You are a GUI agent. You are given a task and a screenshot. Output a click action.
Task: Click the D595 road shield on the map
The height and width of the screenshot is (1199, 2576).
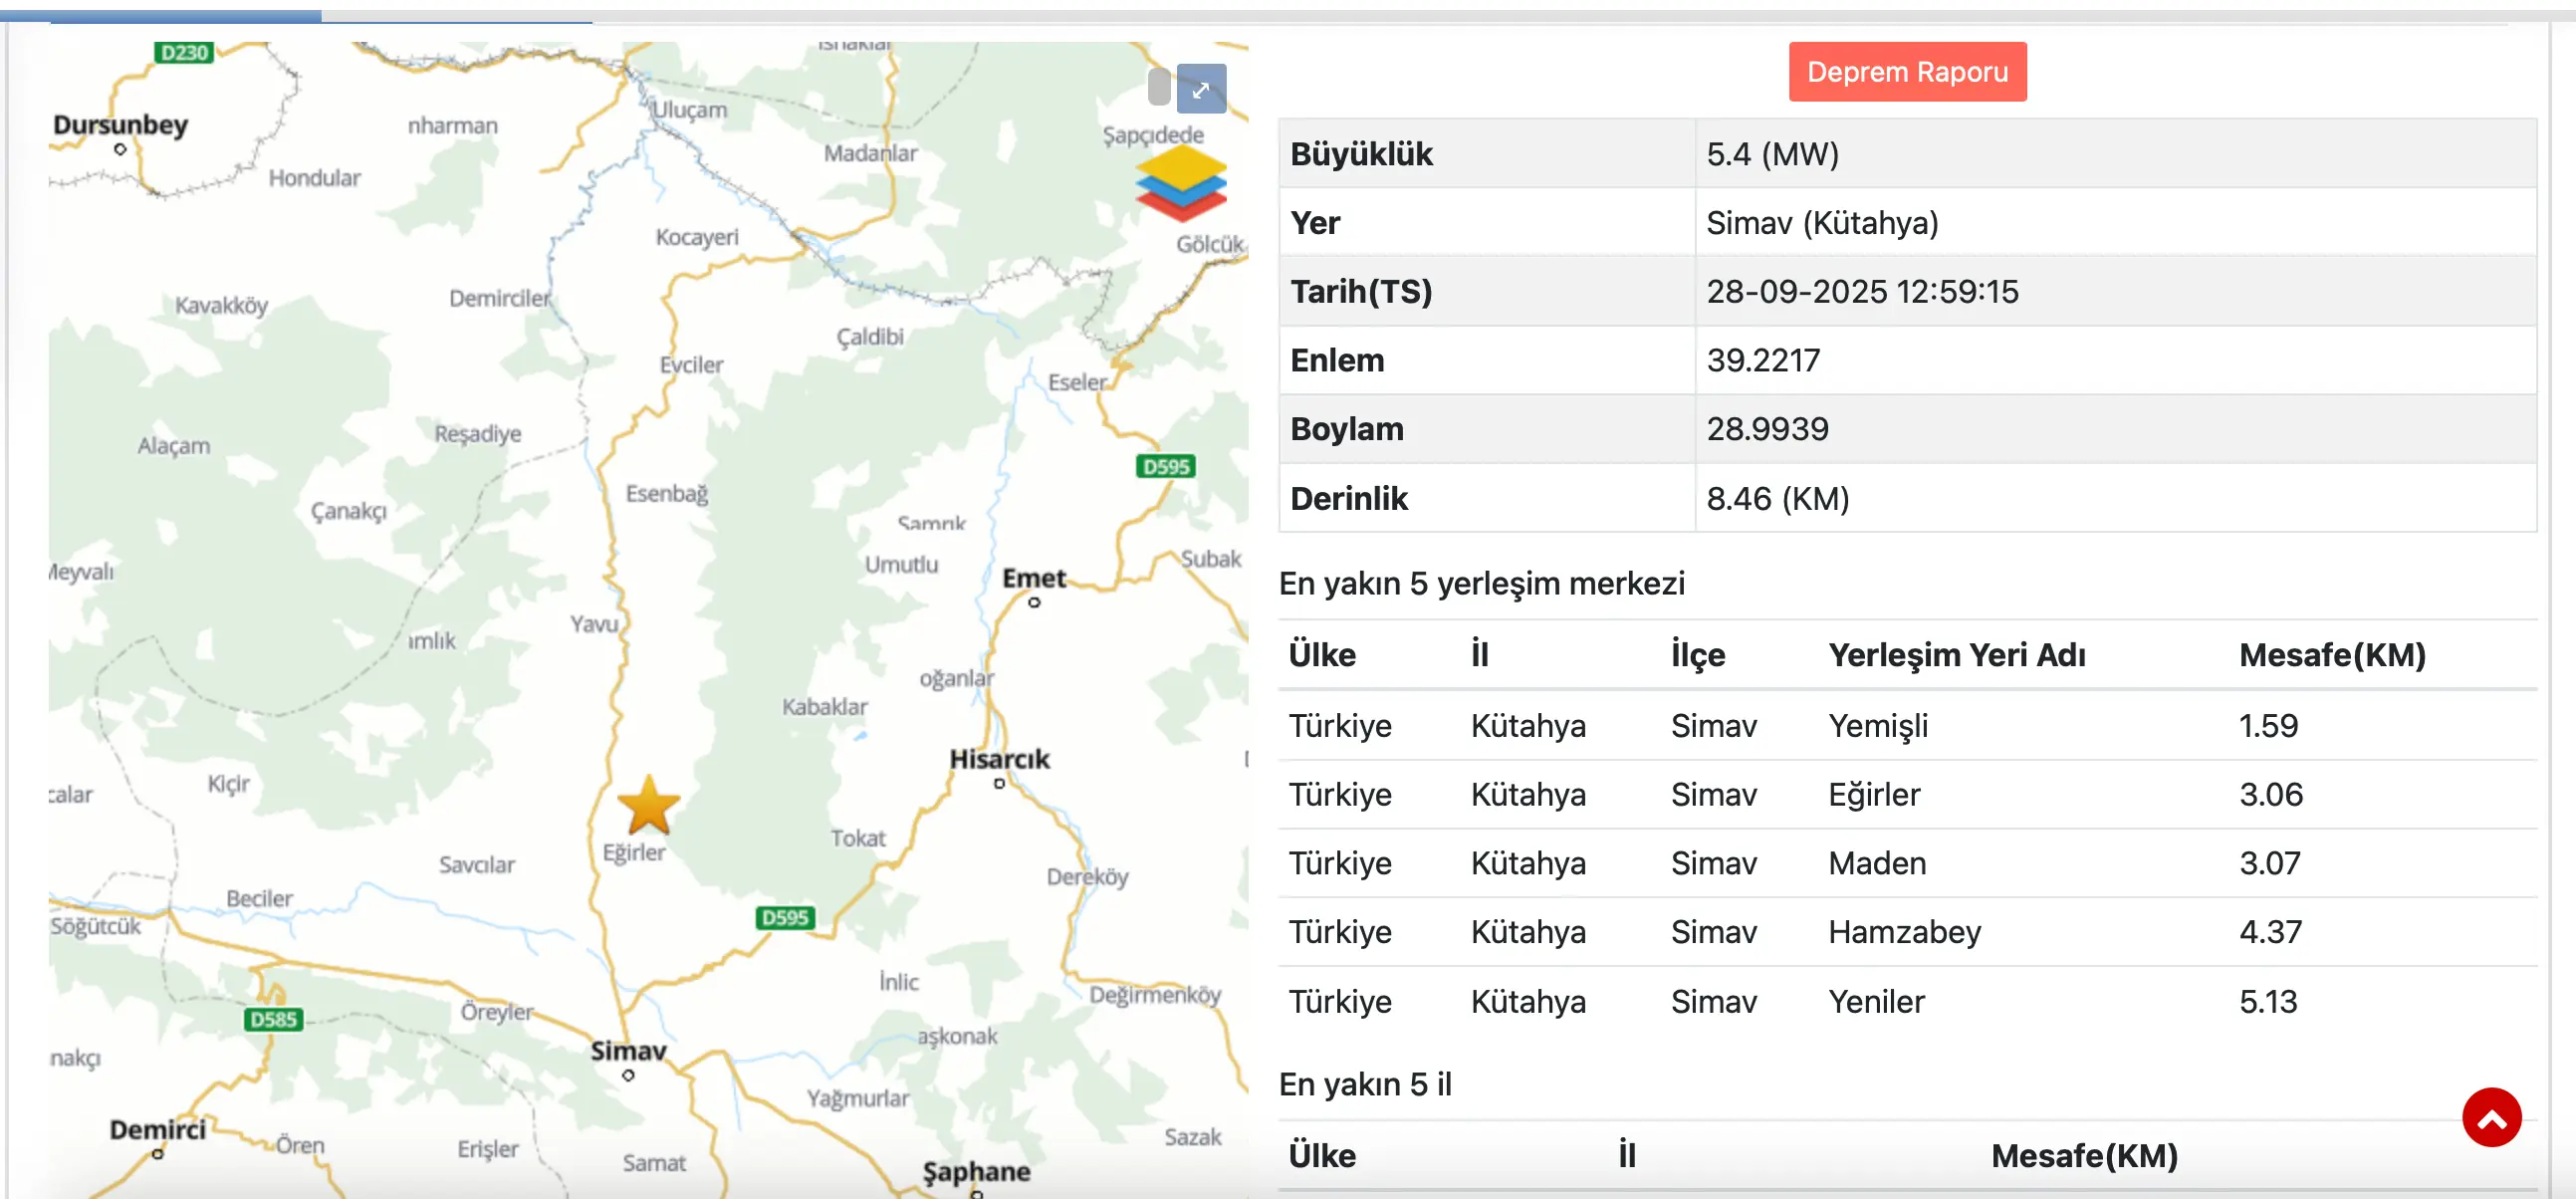[x=784, y=917]
